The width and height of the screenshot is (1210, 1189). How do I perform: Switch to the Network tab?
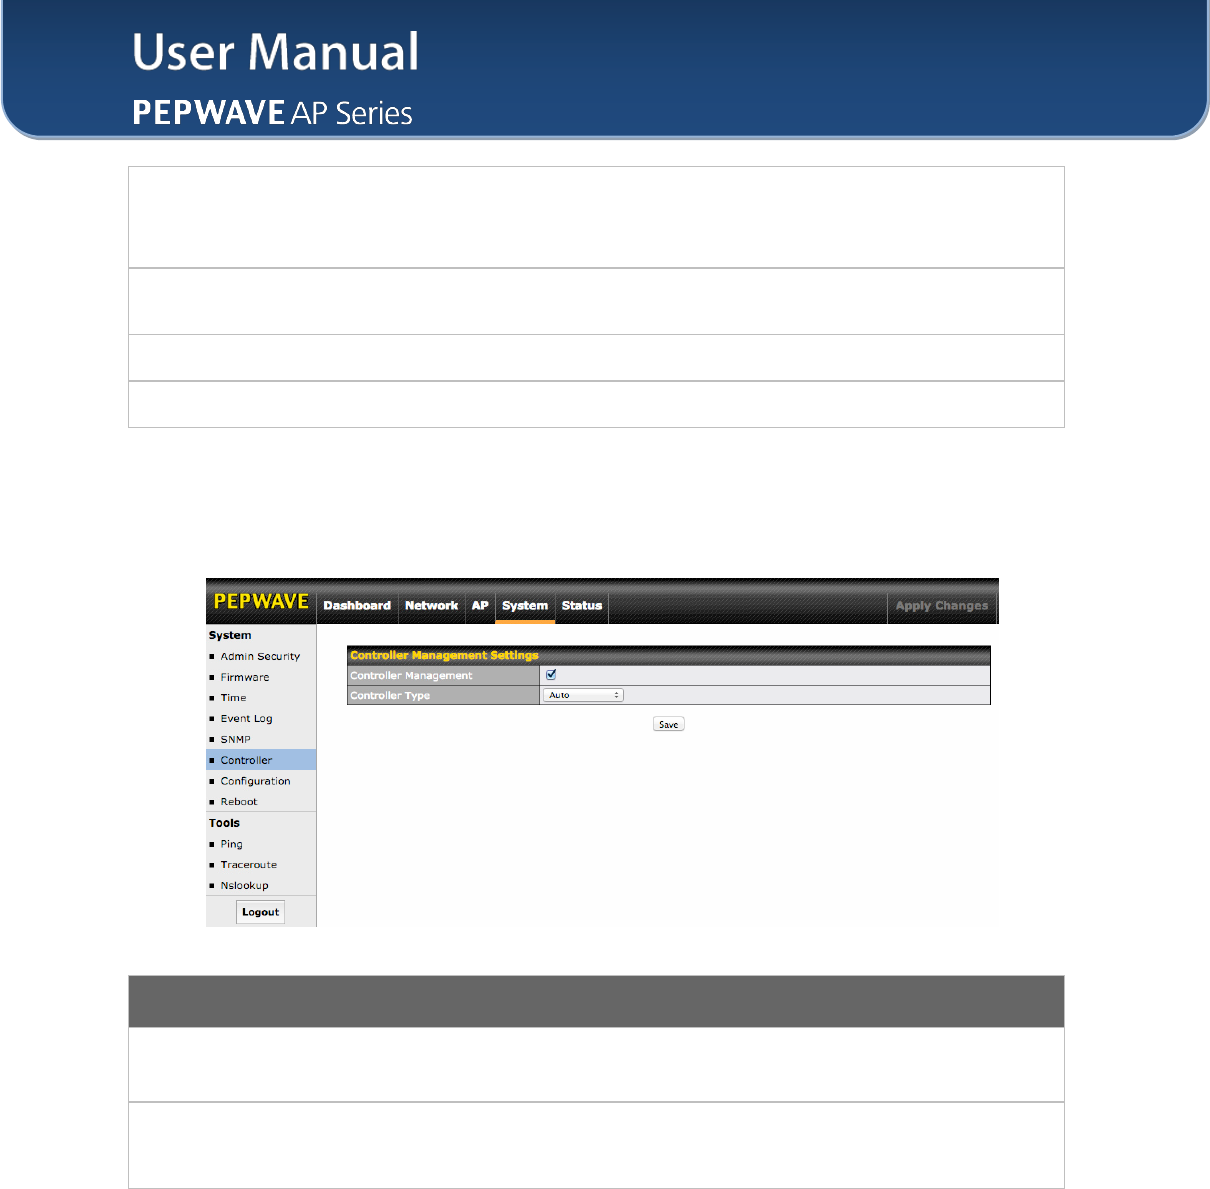pos(431,606)
